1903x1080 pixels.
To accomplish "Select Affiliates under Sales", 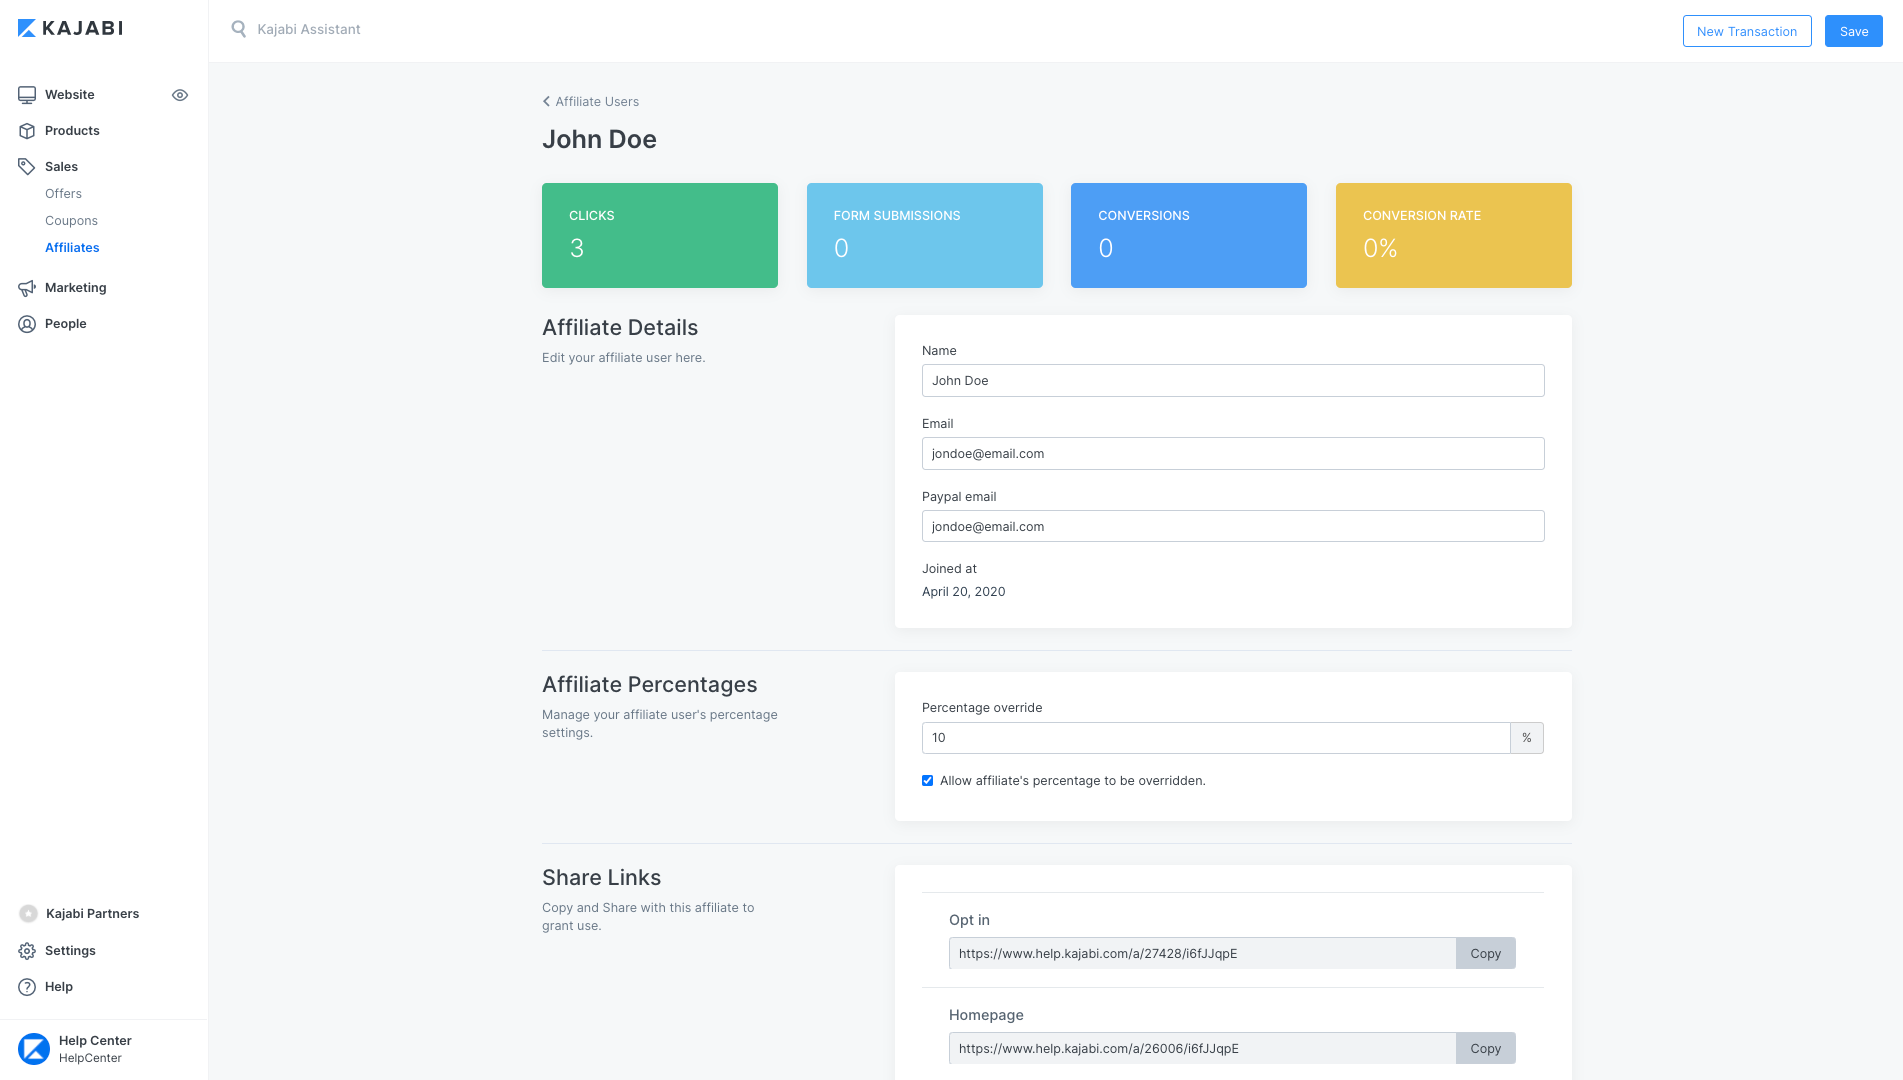I will 72,248.
